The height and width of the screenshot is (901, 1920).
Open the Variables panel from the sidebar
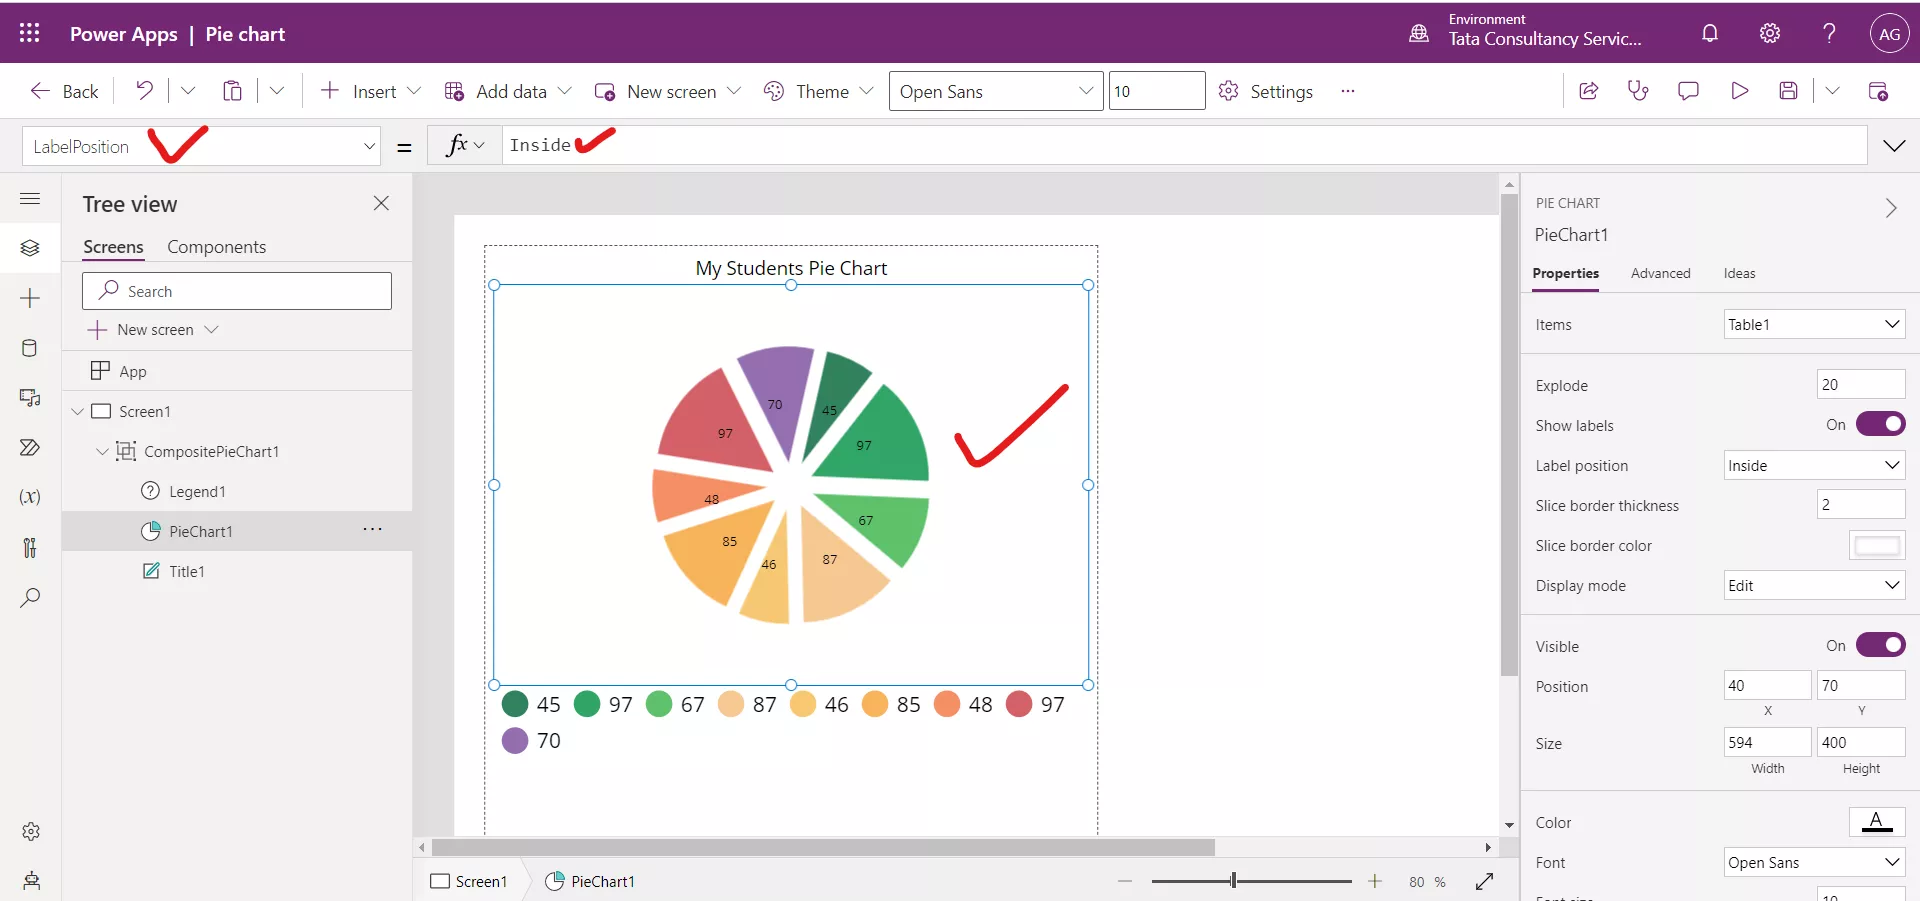30,498
